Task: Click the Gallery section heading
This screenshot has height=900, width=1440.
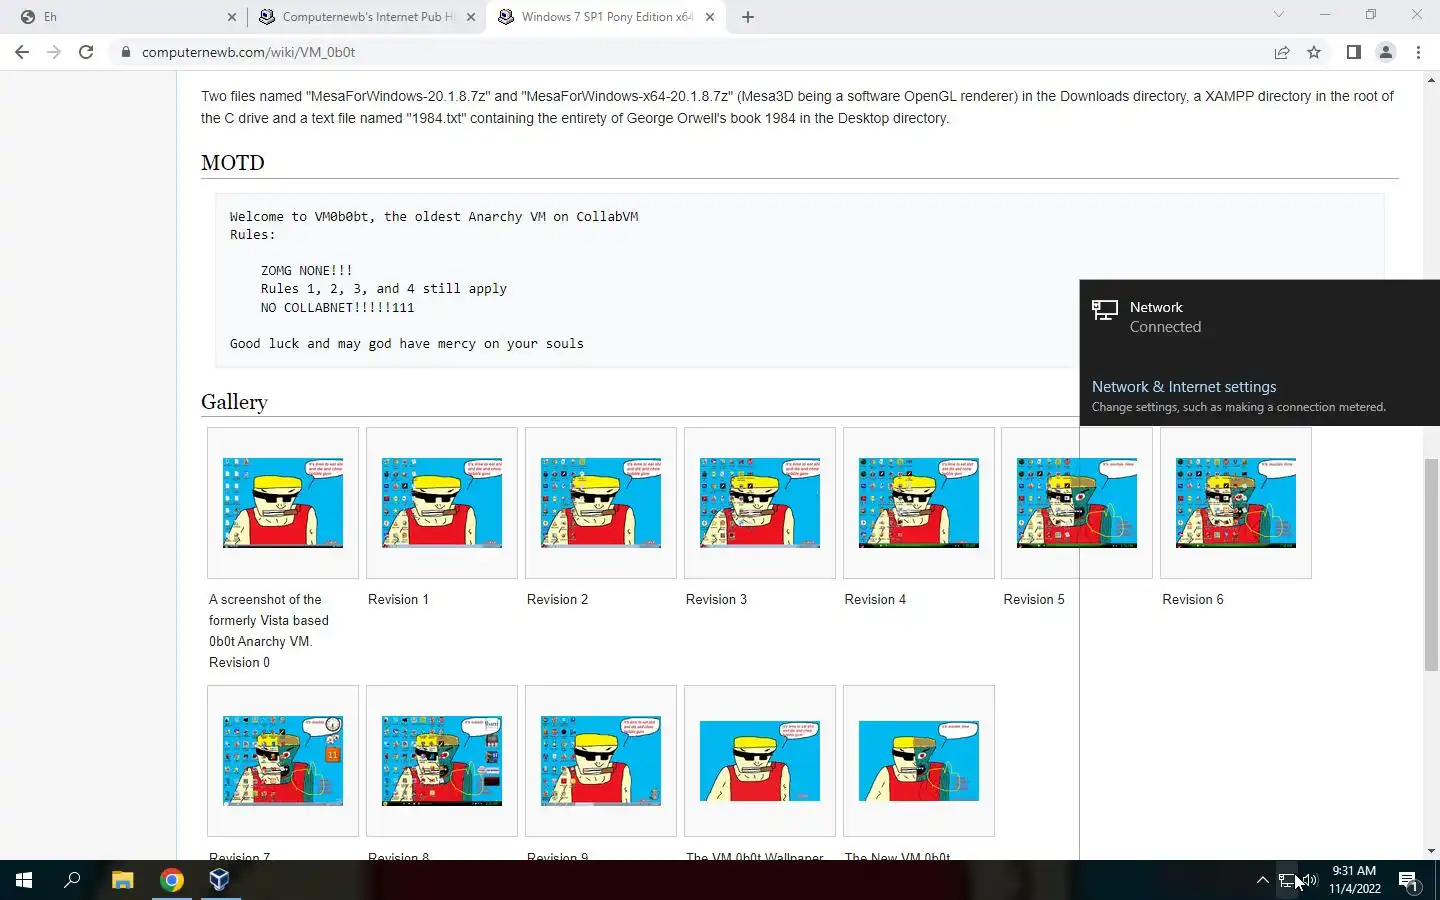Action: pos(234,402)
